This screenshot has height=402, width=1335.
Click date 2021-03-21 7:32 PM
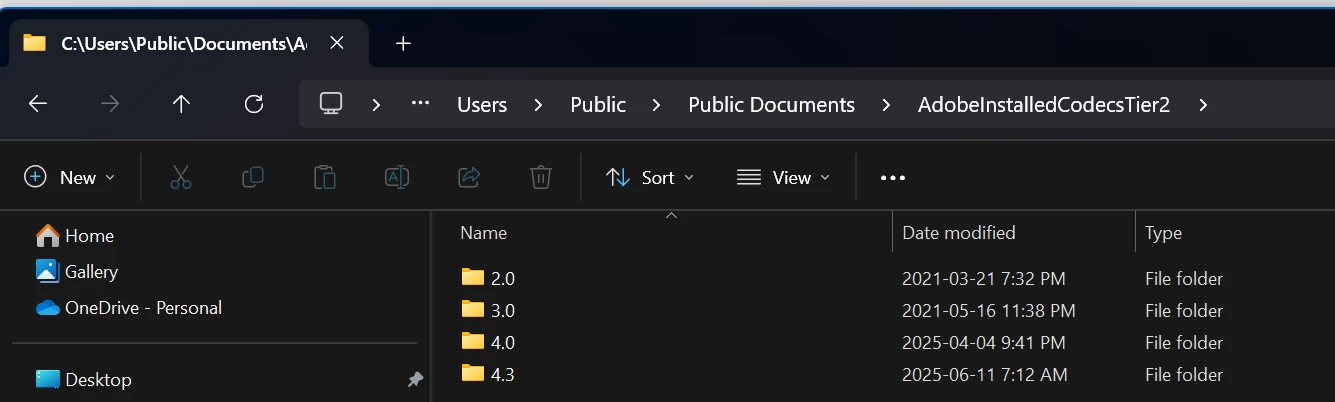[x=983, y=279]
